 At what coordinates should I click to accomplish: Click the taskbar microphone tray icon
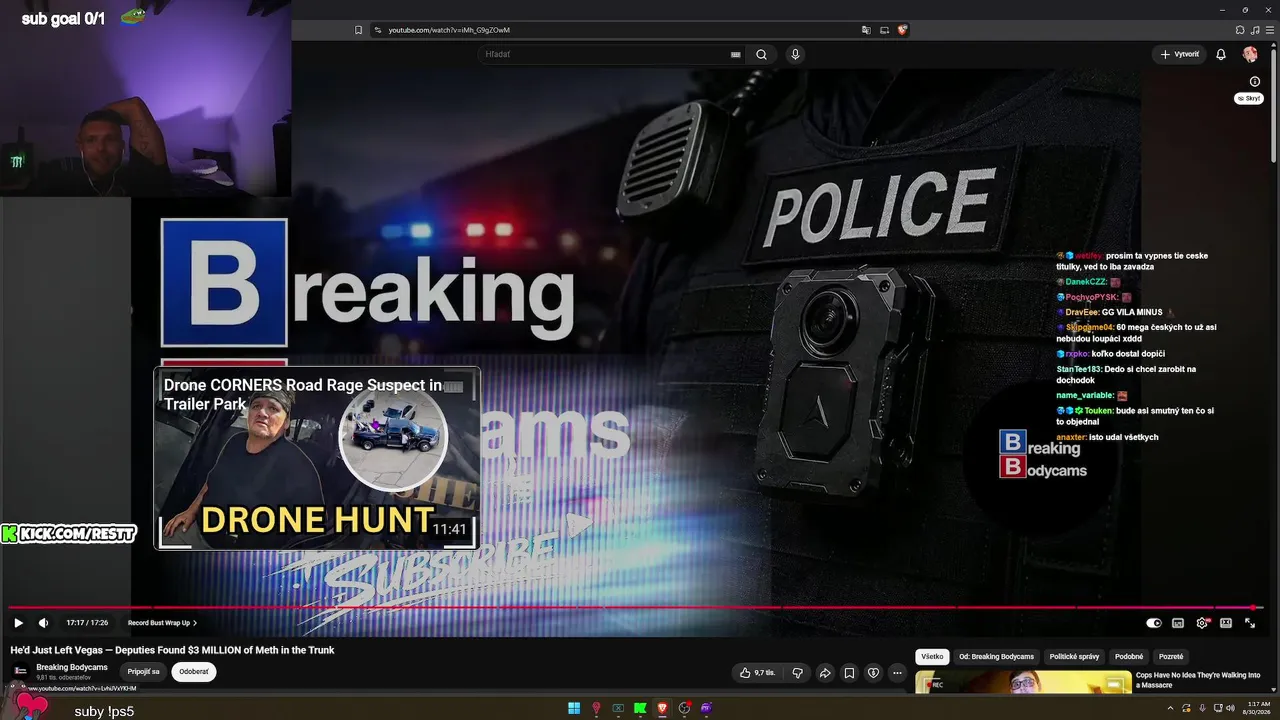pyautogui.click(x=1202, y=708)
